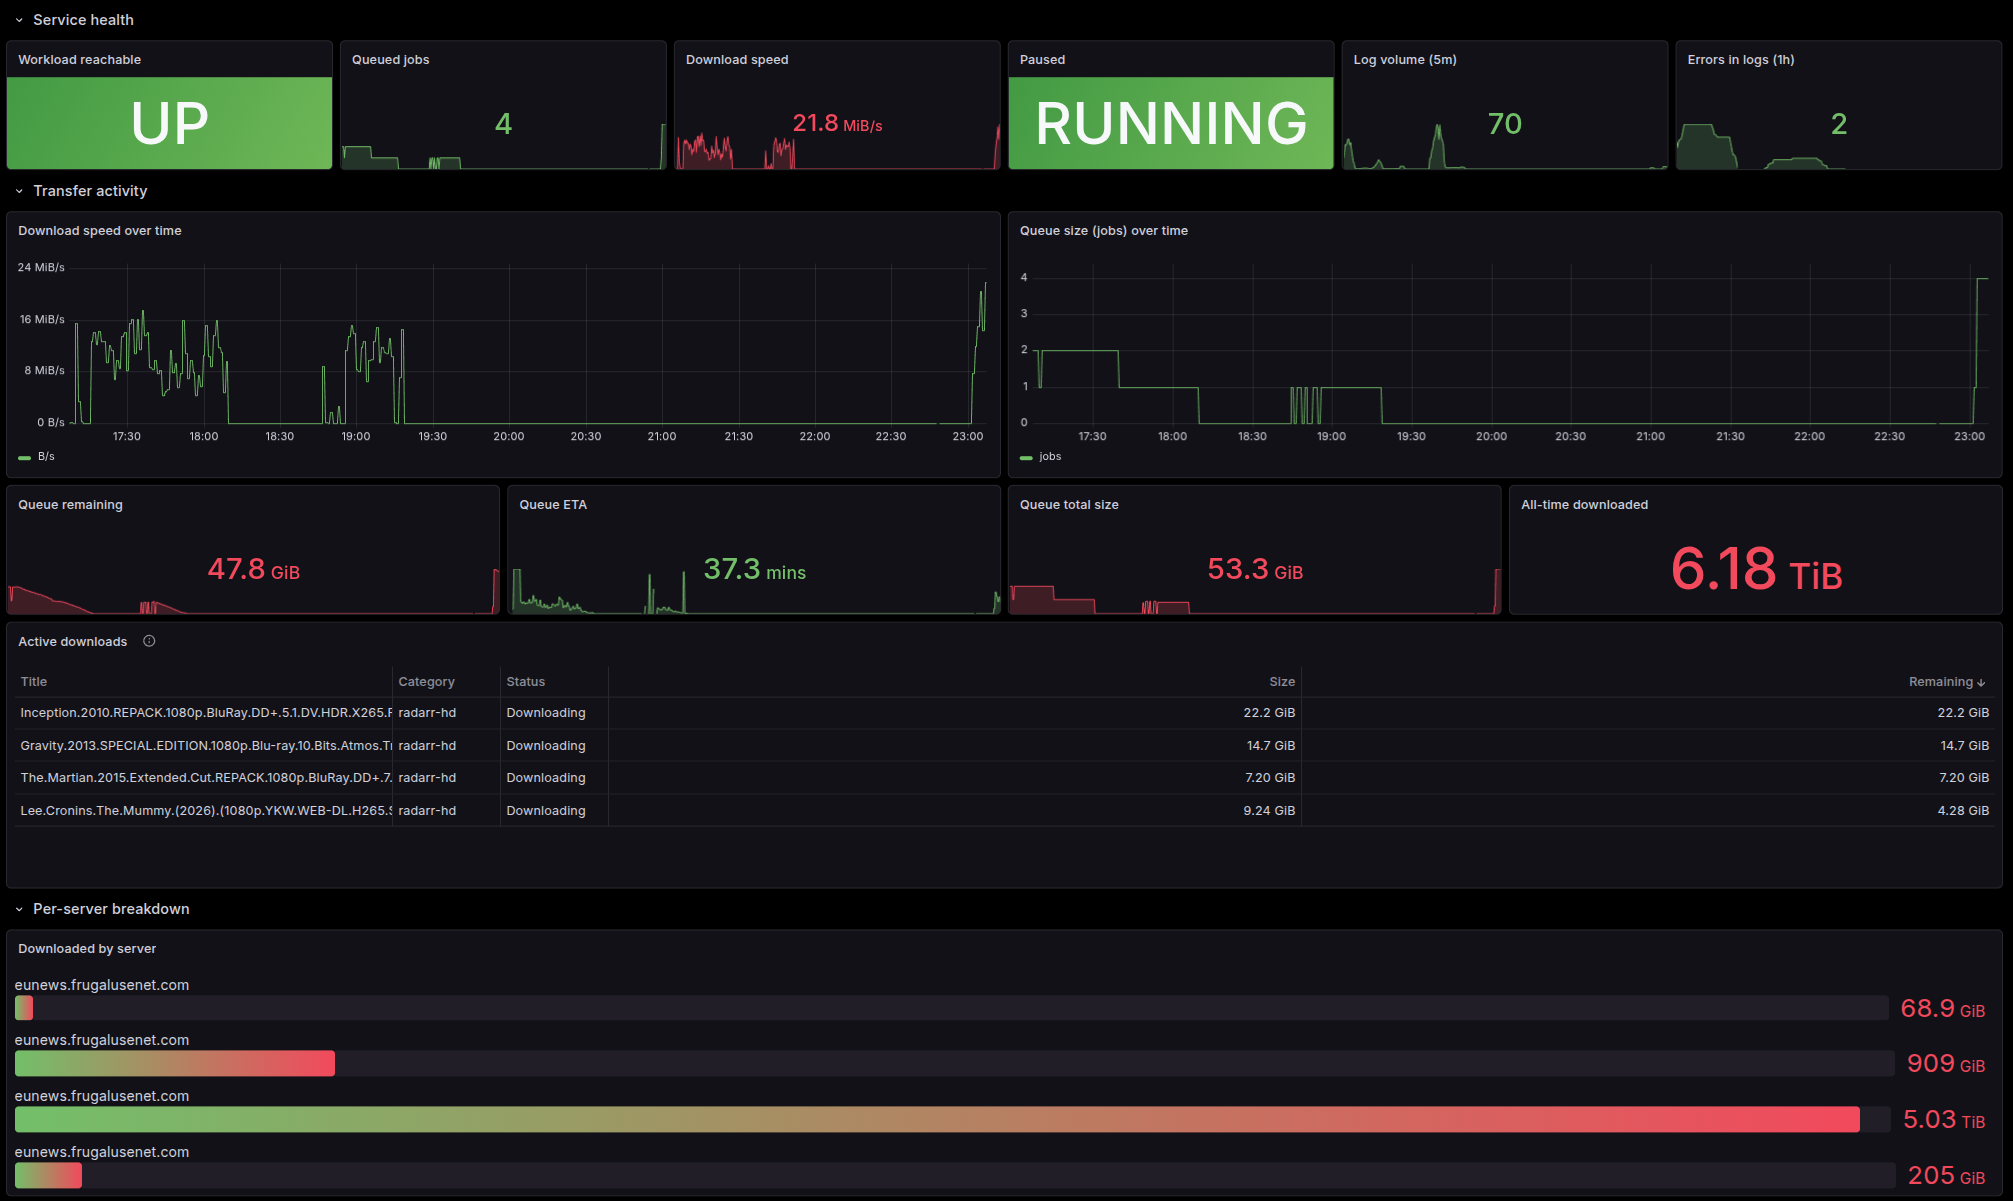
Task: Open Download speed over time panel title
Action: (100, 231)
